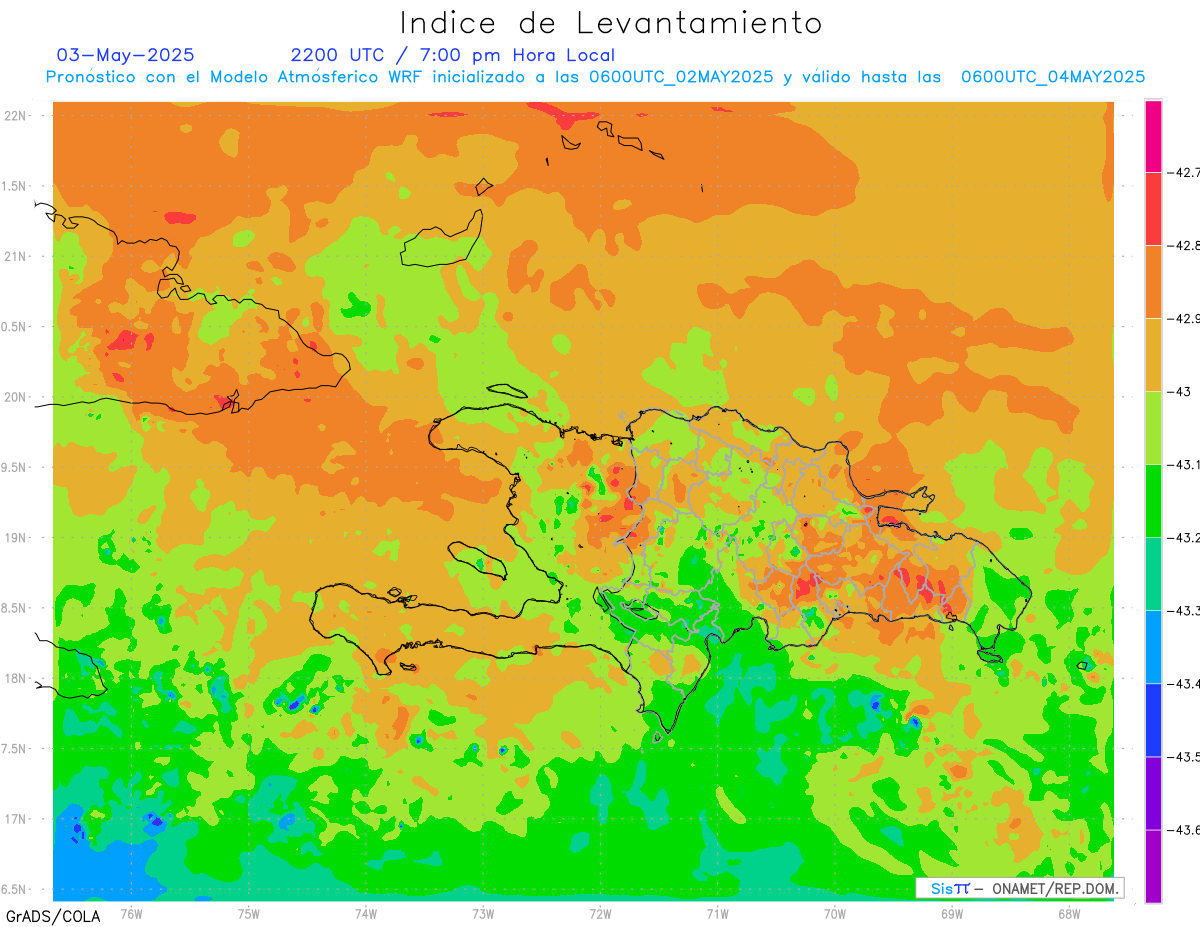This screenshot has width=1200, height=927.
Task: Click the '71W' longitude label
Action: click(717, 913)
